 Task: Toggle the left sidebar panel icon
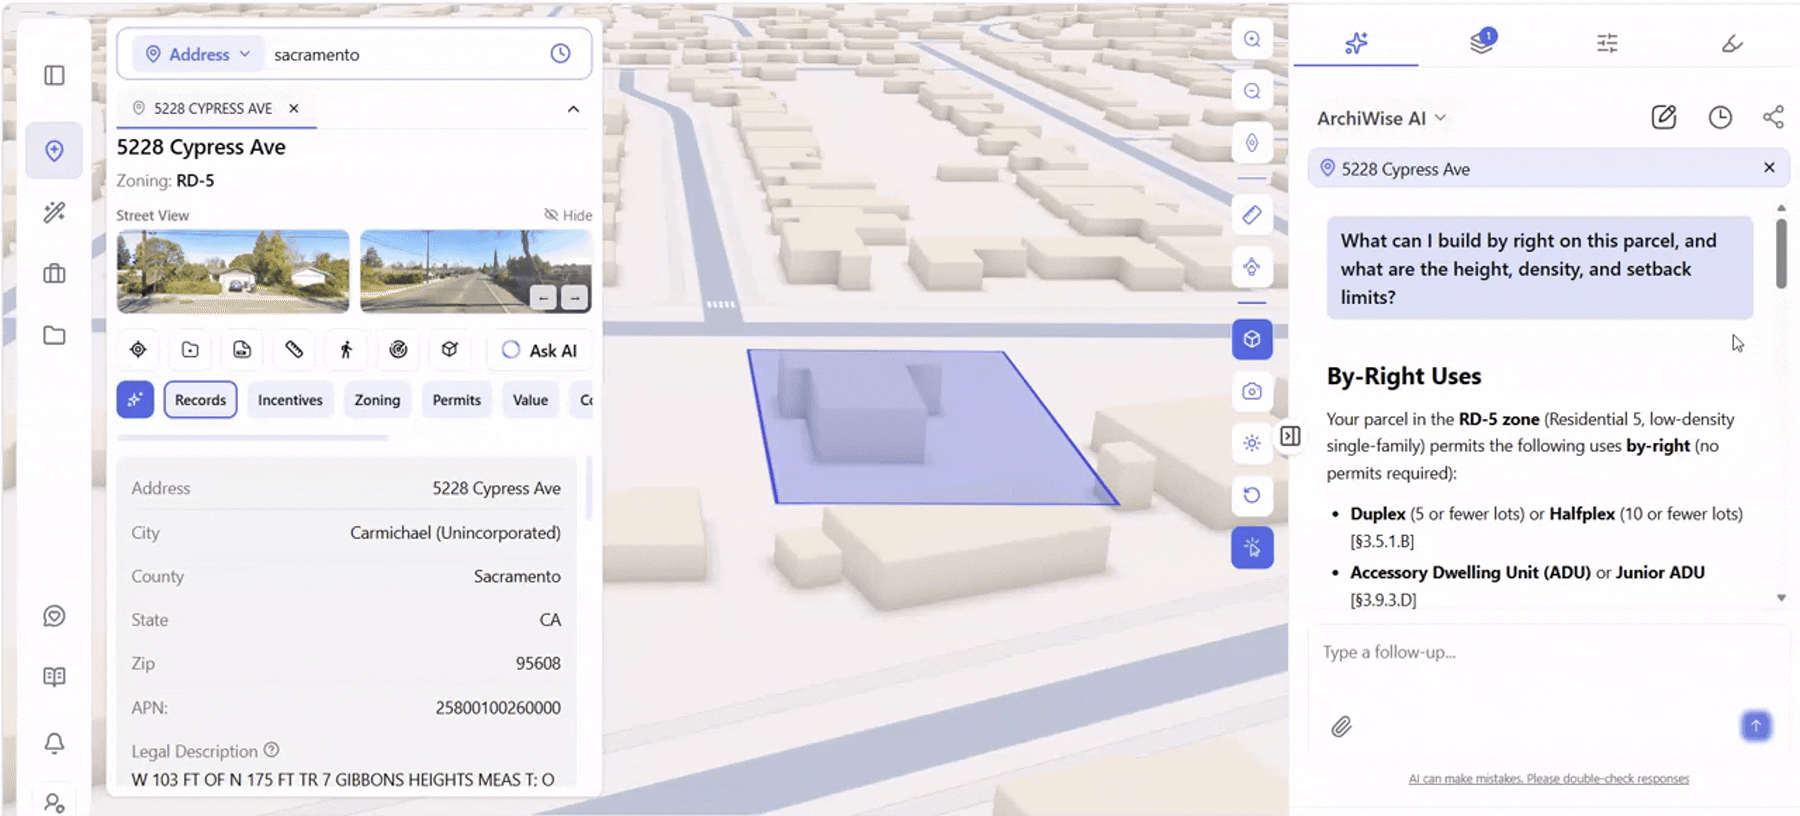click(x=54, y=75)
